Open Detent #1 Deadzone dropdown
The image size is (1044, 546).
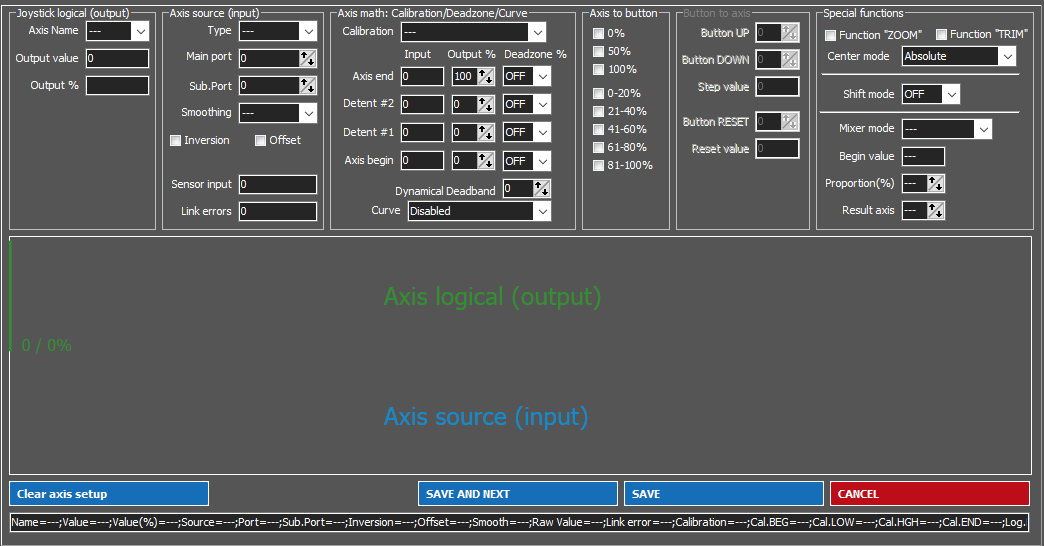[x=527, y=133]
